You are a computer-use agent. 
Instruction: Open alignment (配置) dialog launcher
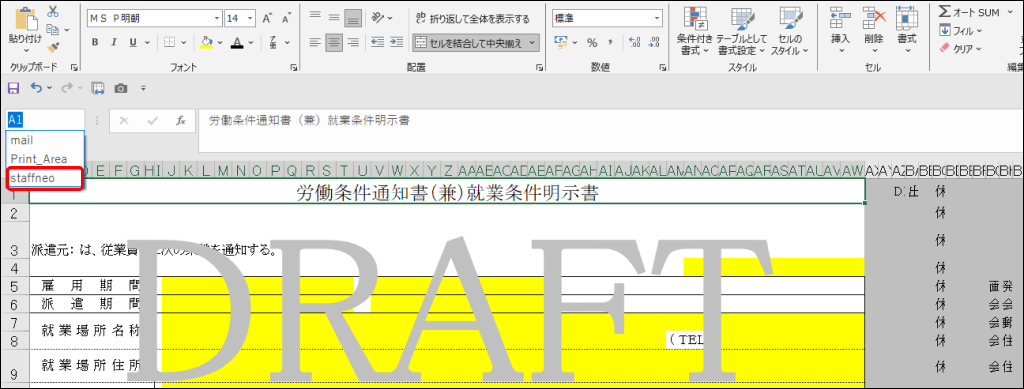(x=539, y=67)
